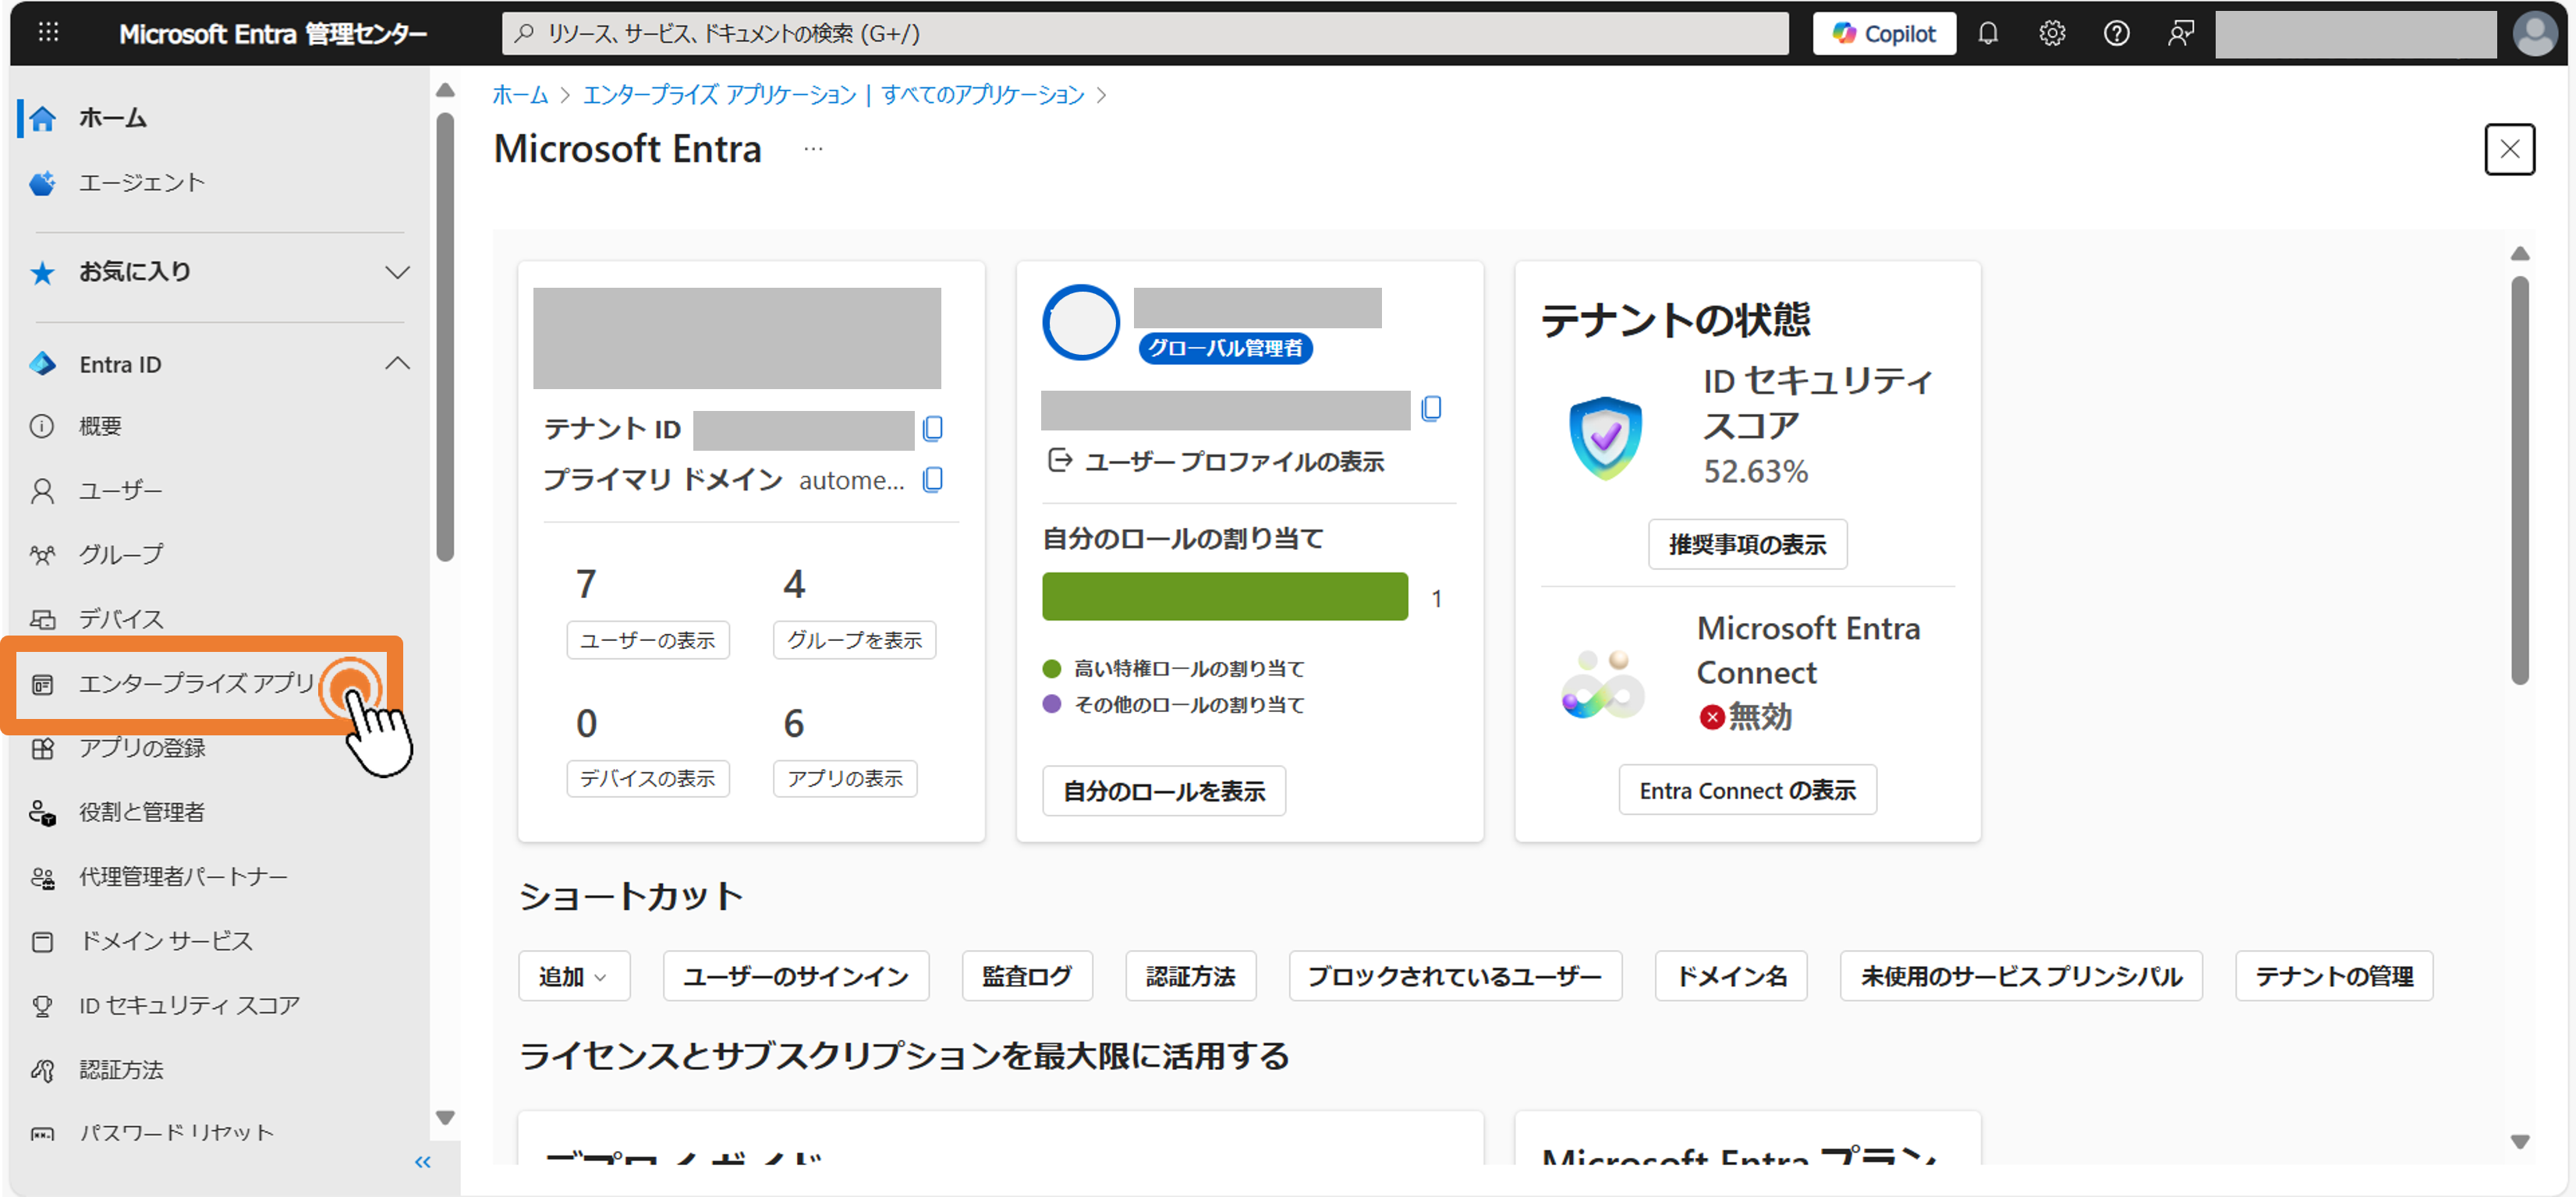This screenshot has width=2576, height=1197.
Task: Click エンタープライズ アプリケーション | すべてのアプリケーション breadcrumb
Action: coord(833,95)
